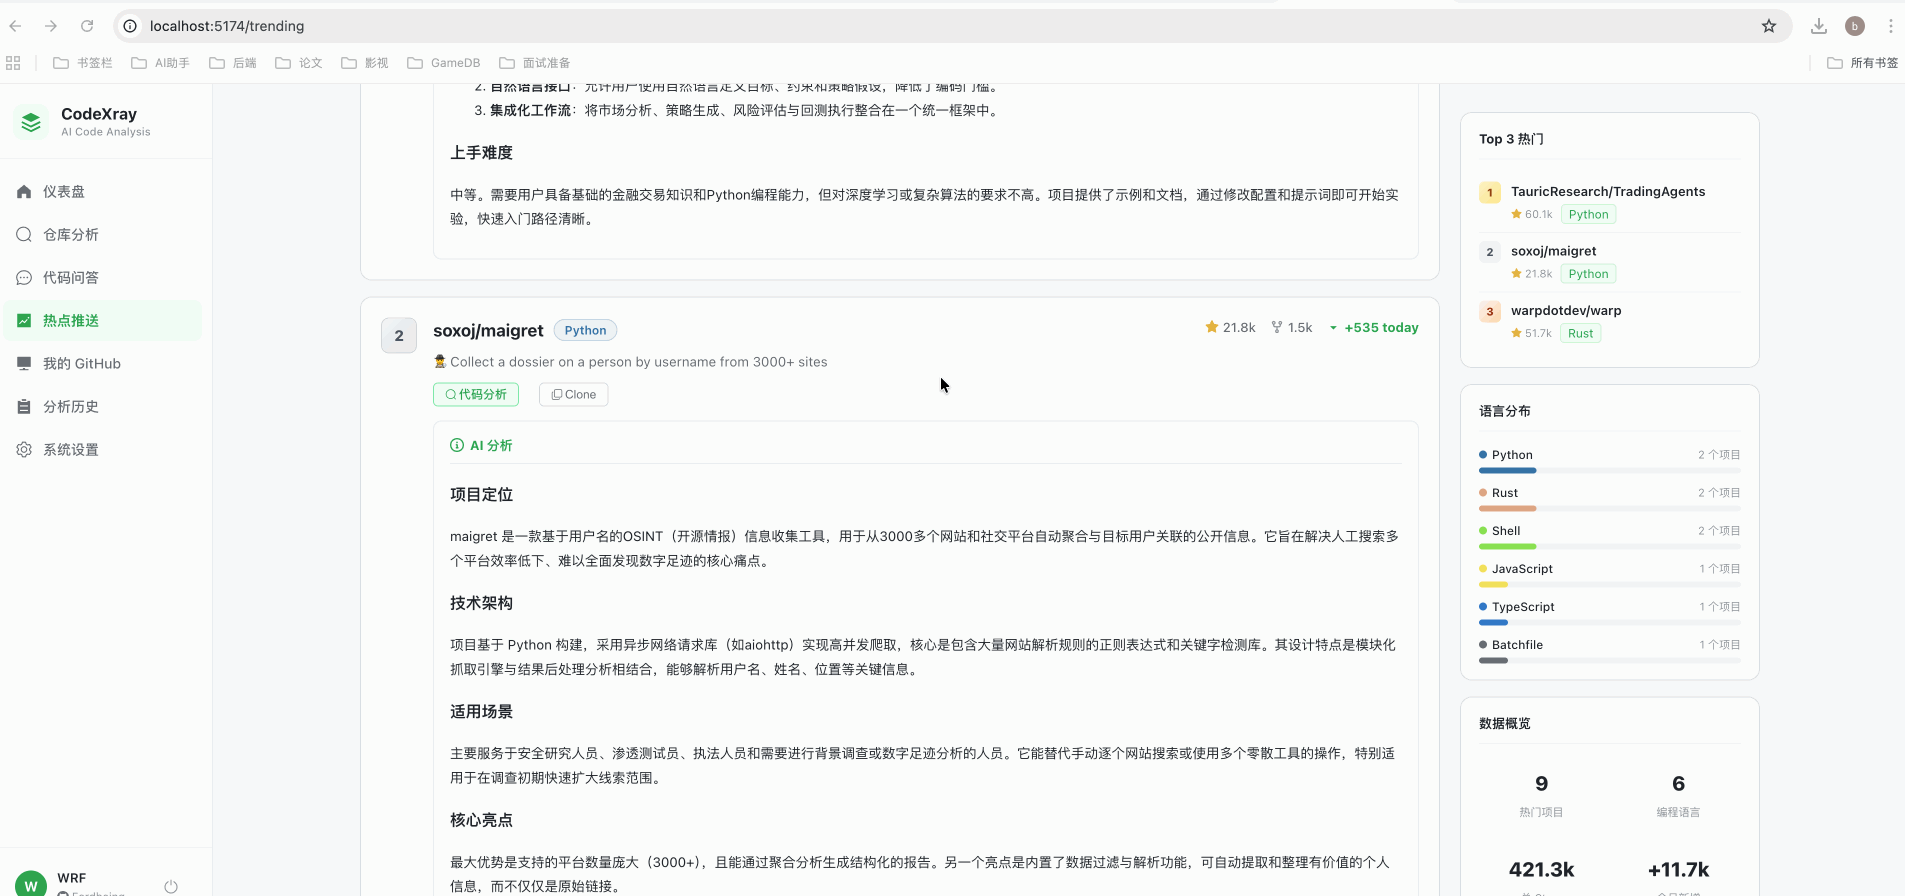Click the 9 热门项目 statistic
This screenshot has width=1905, height=896.
[1541, 795]
